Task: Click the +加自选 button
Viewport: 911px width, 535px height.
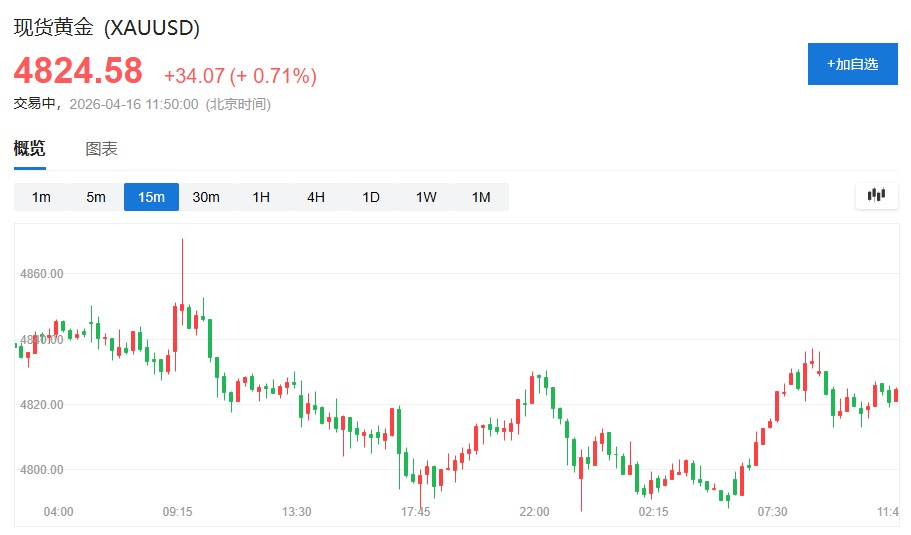Action: pos(852,64)
